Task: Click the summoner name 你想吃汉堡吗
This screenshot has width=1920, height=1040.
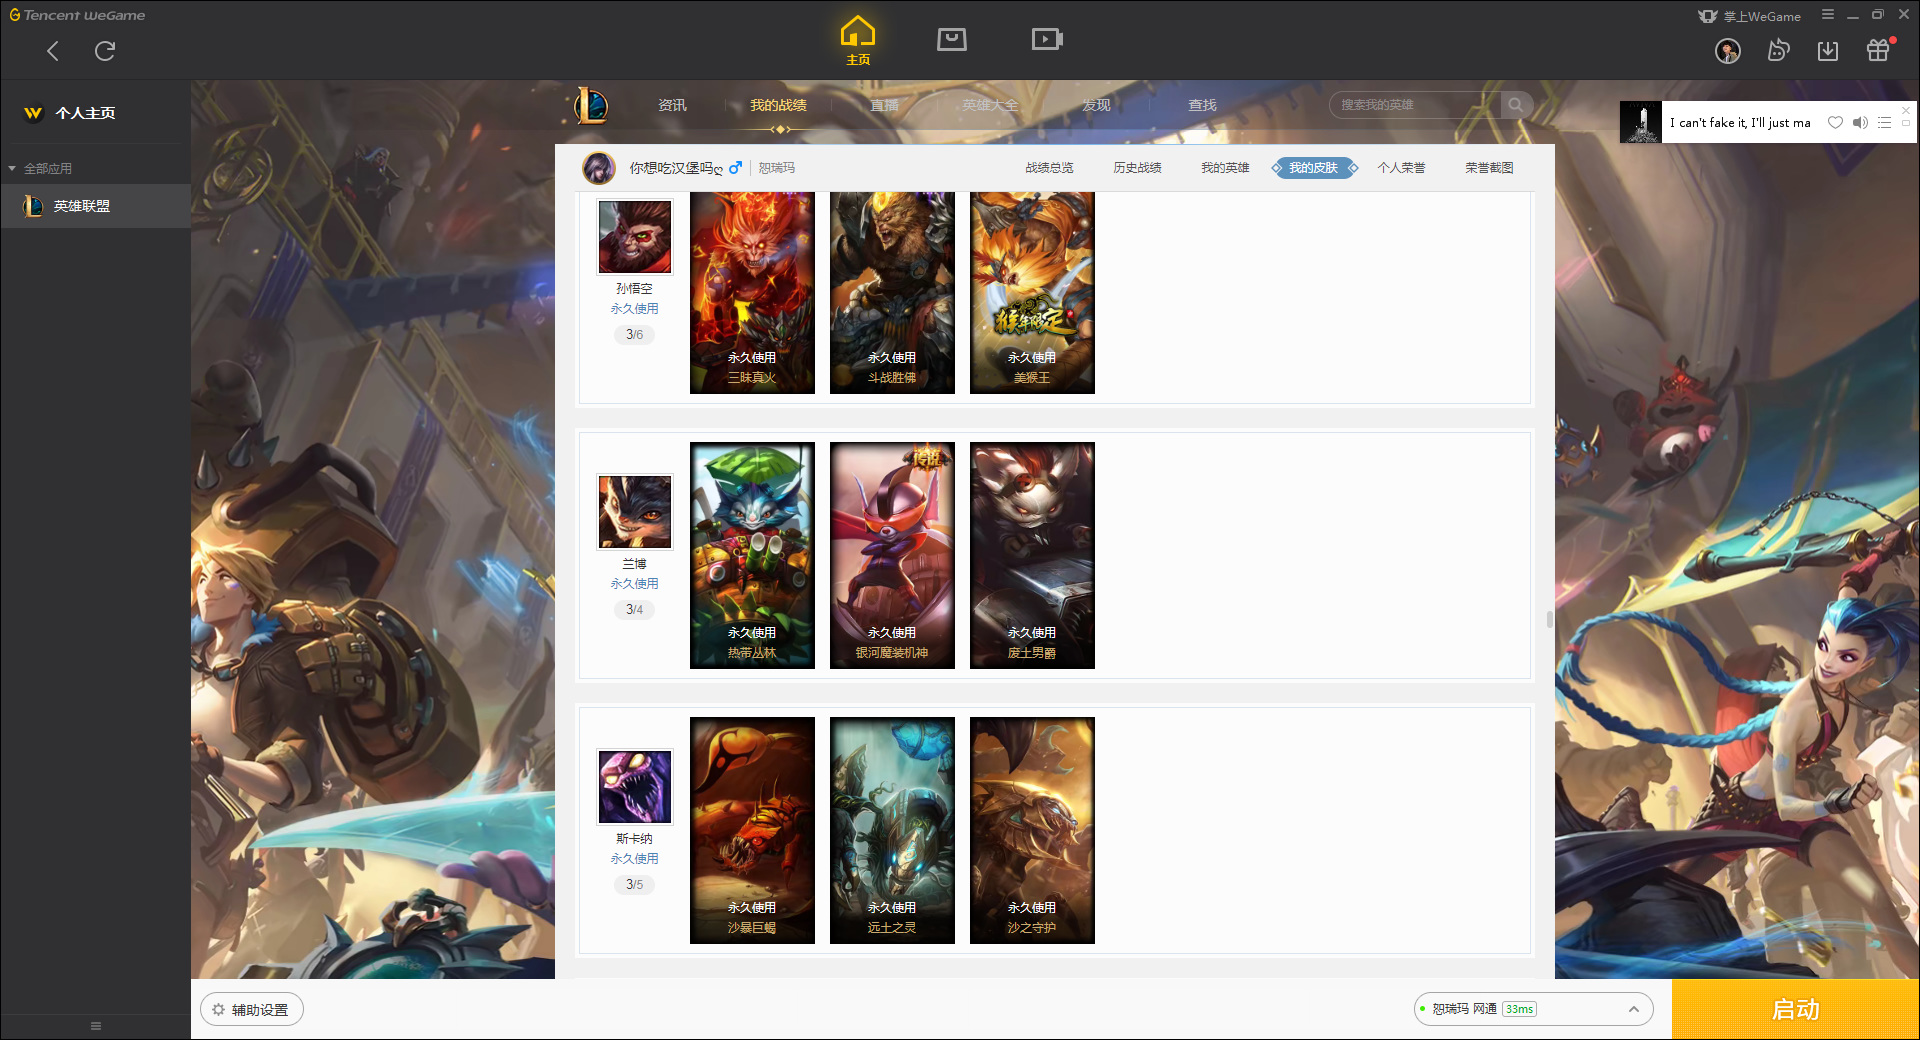Action: pos(676,168)
